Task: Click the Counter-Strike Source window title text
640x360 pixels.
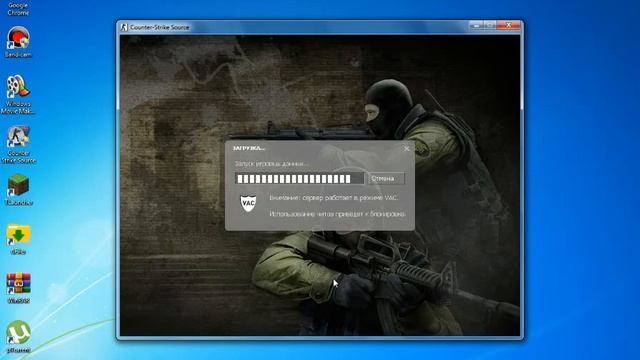Action: pos(160,27)
